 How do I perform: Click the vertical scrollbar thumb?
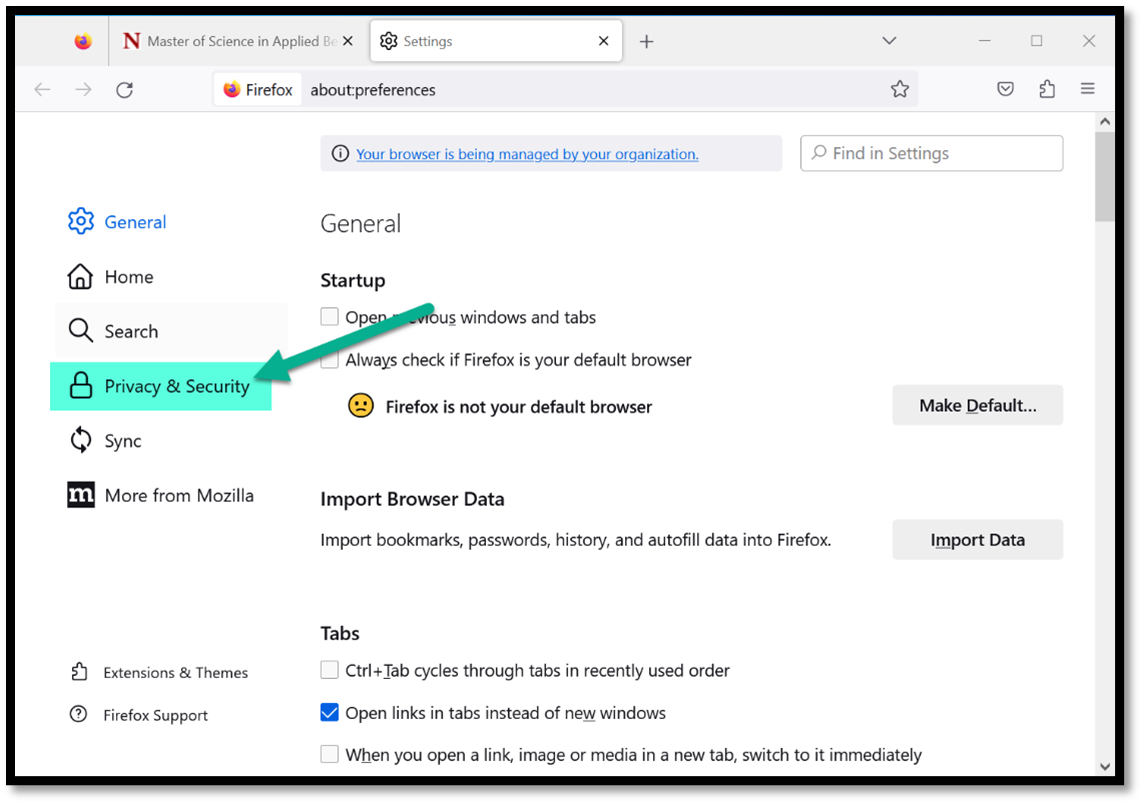click(1104, 177)
